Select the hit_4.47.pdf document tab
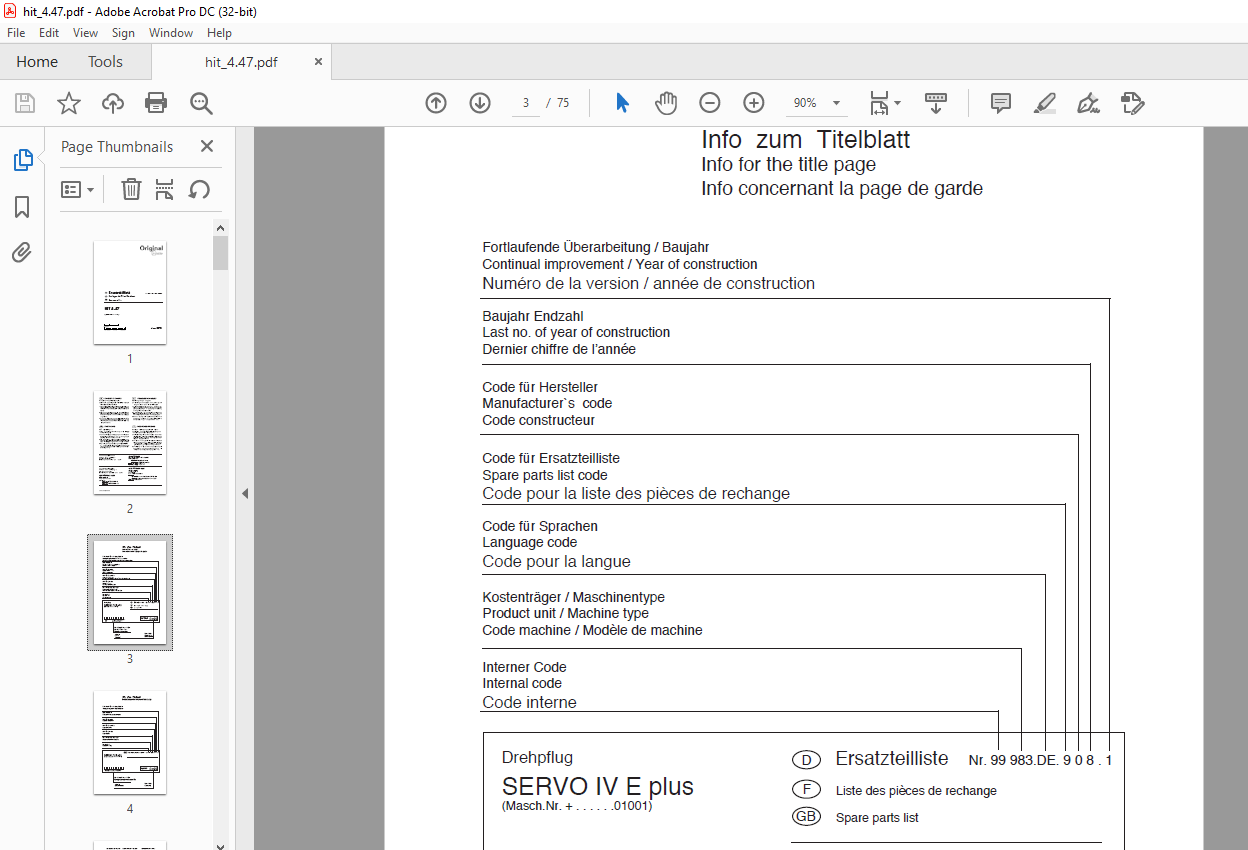1248x850 pixels. coord(241,62)
